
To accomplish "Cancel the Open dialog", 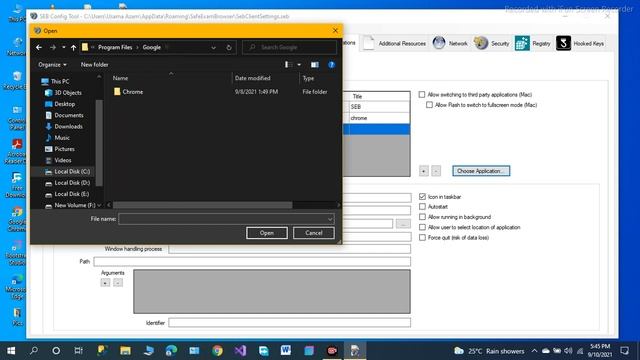I will coord(314,233).
